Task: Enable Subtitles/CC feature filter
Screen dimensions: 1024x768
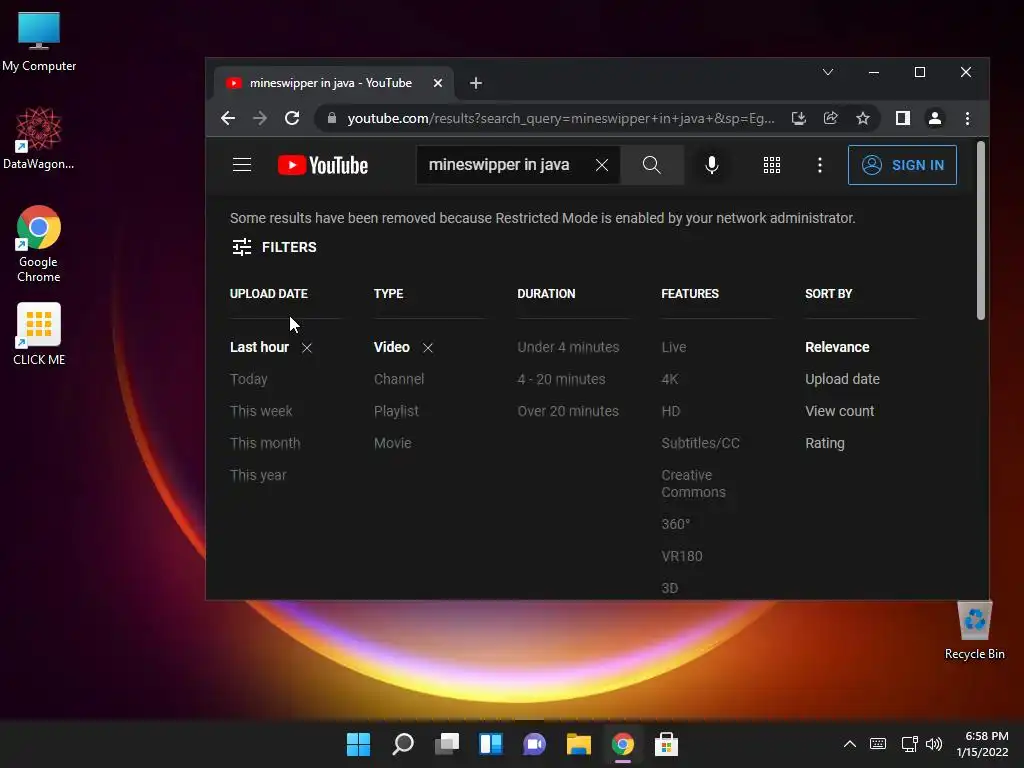Action: point(700,443)
